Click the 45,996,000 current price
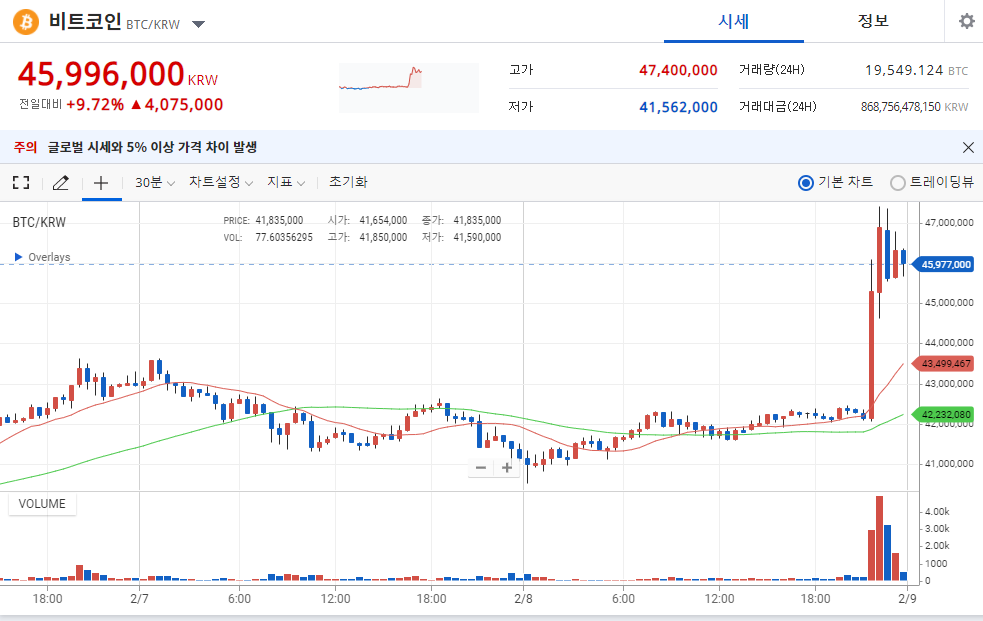The width and height of the screenshot is (983, 621). 101,74
